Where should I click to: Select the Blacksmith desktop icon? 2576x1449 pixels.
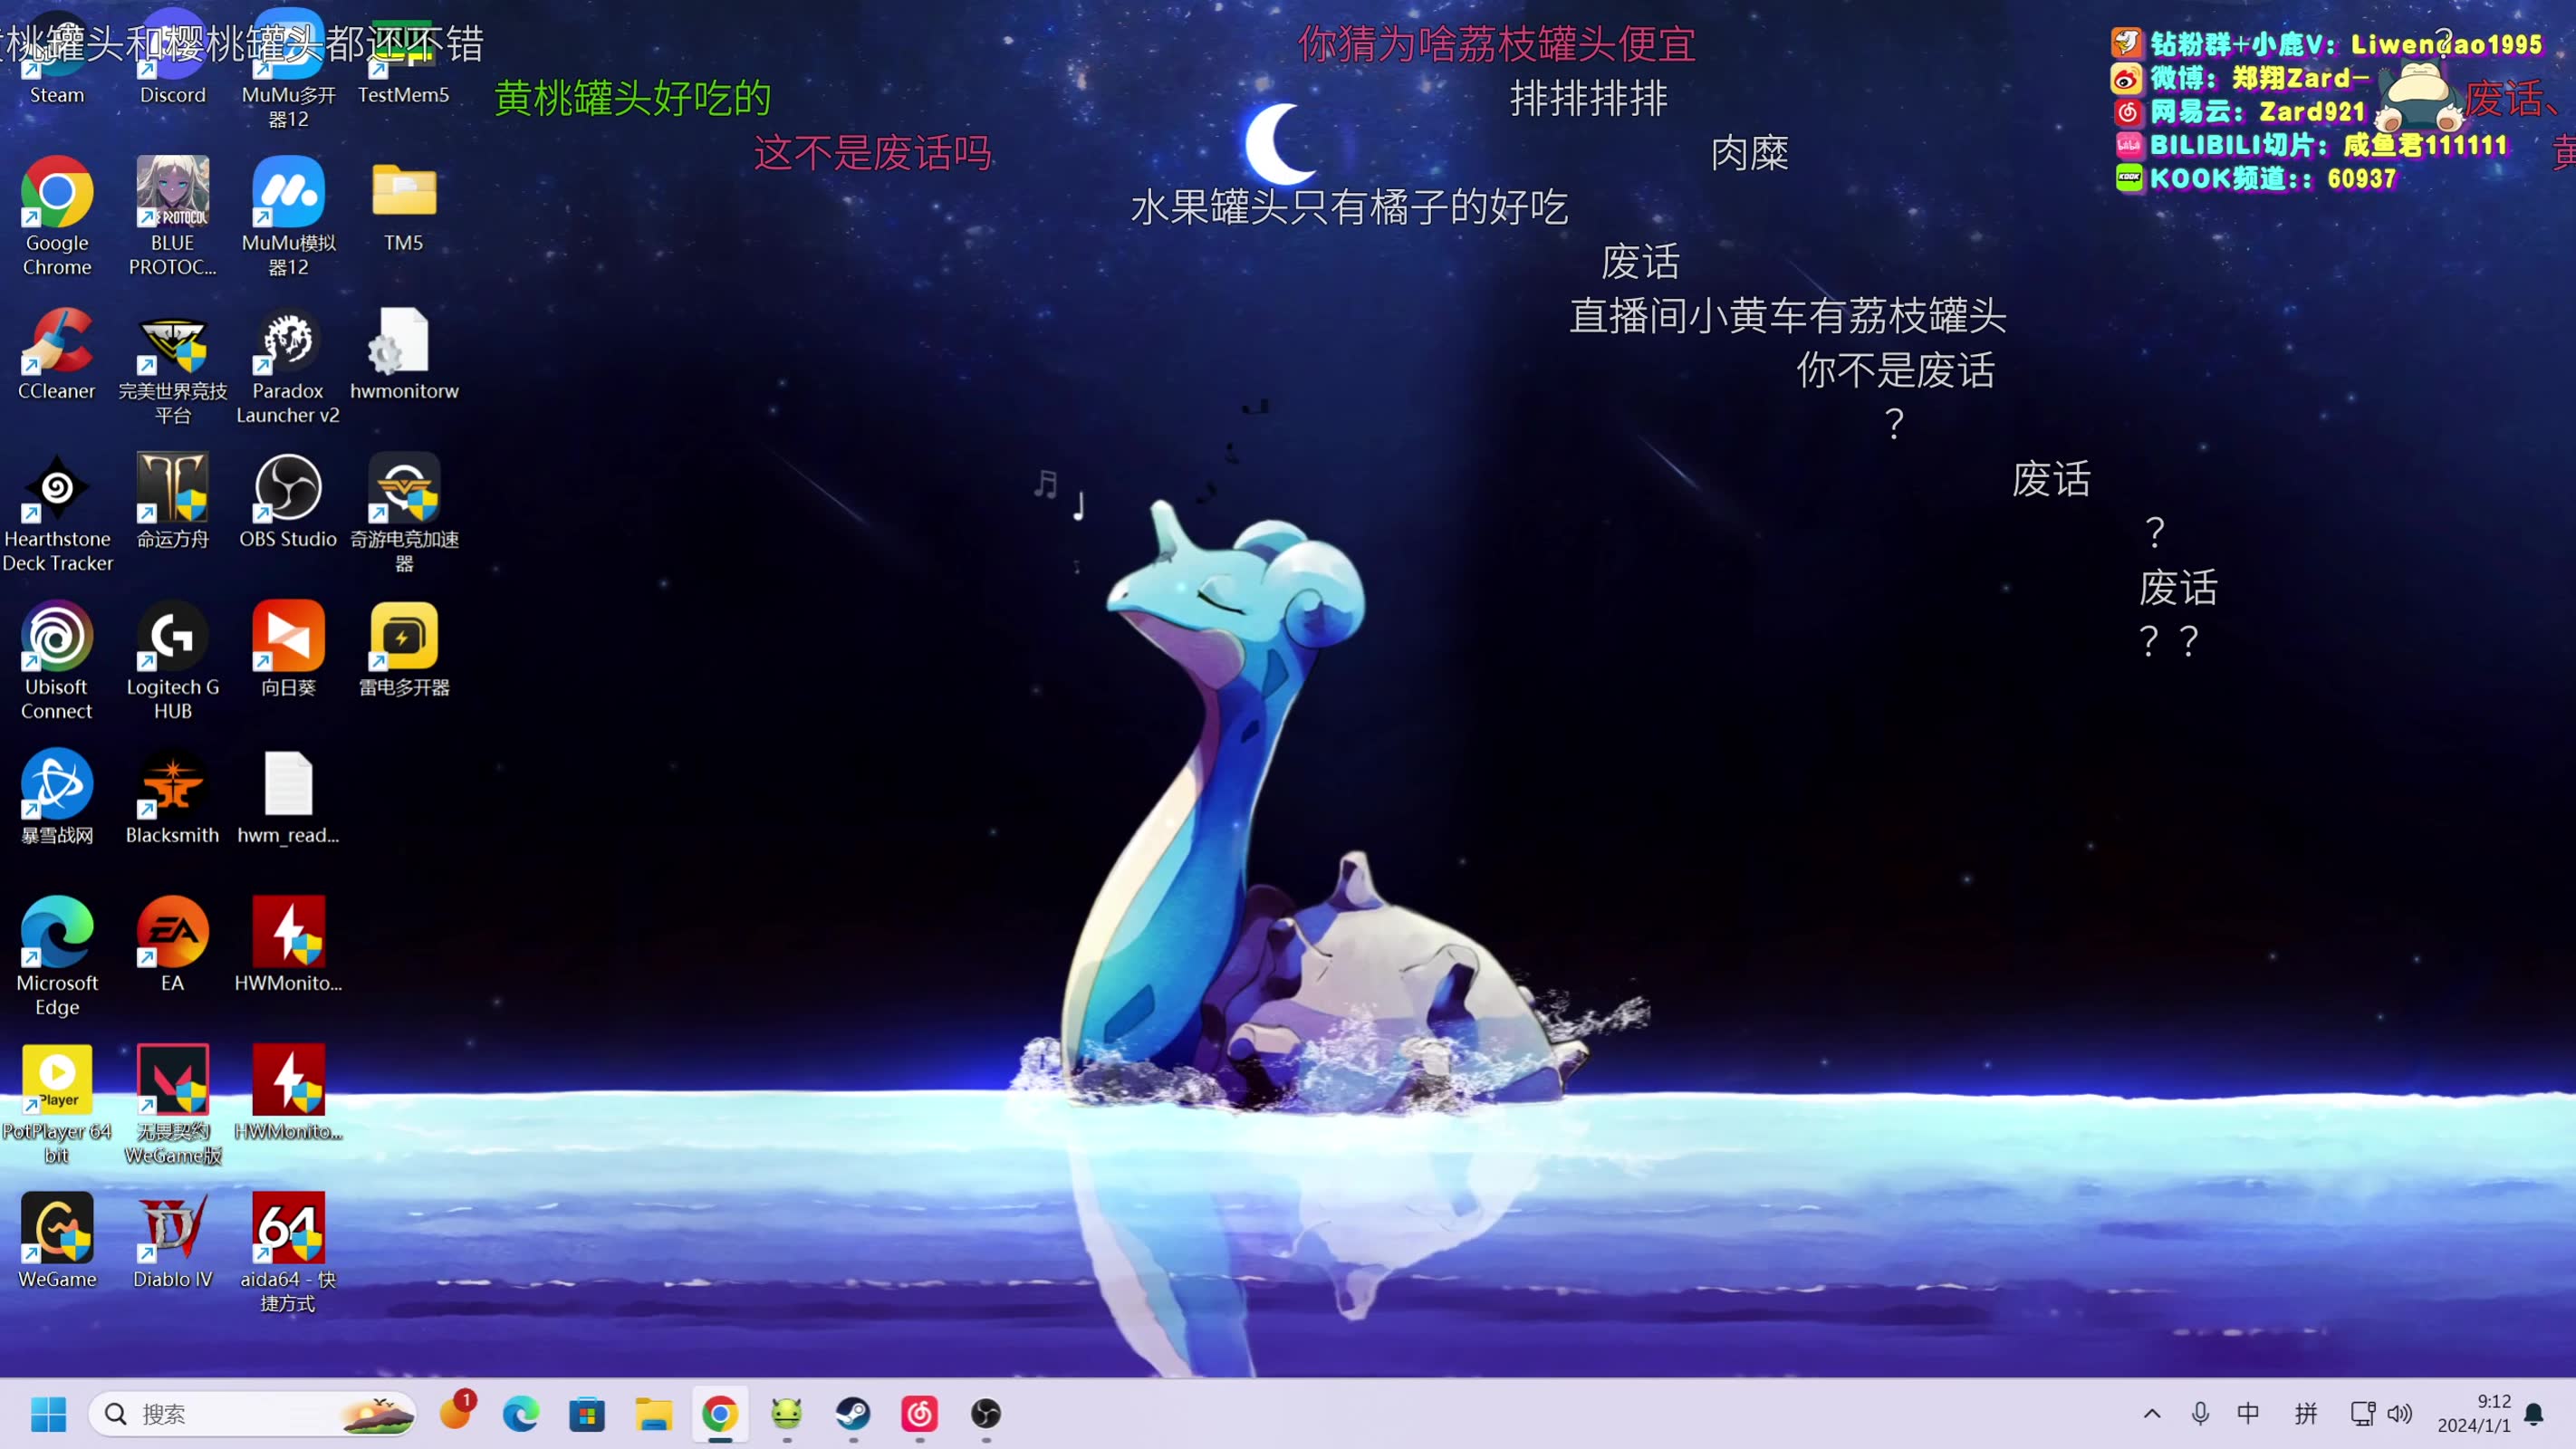tap(173, 798)
